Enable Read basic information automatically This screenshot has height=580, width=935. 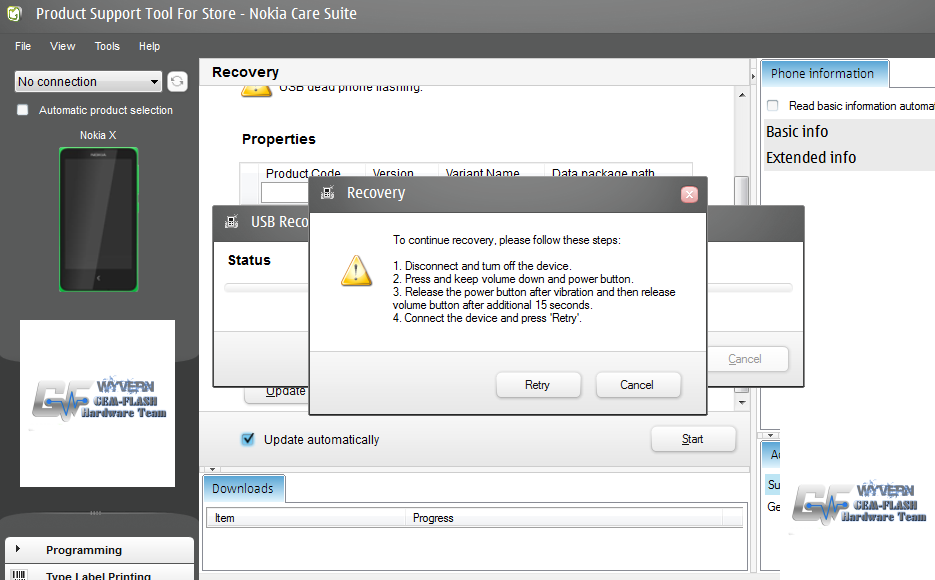click(773, 106)
